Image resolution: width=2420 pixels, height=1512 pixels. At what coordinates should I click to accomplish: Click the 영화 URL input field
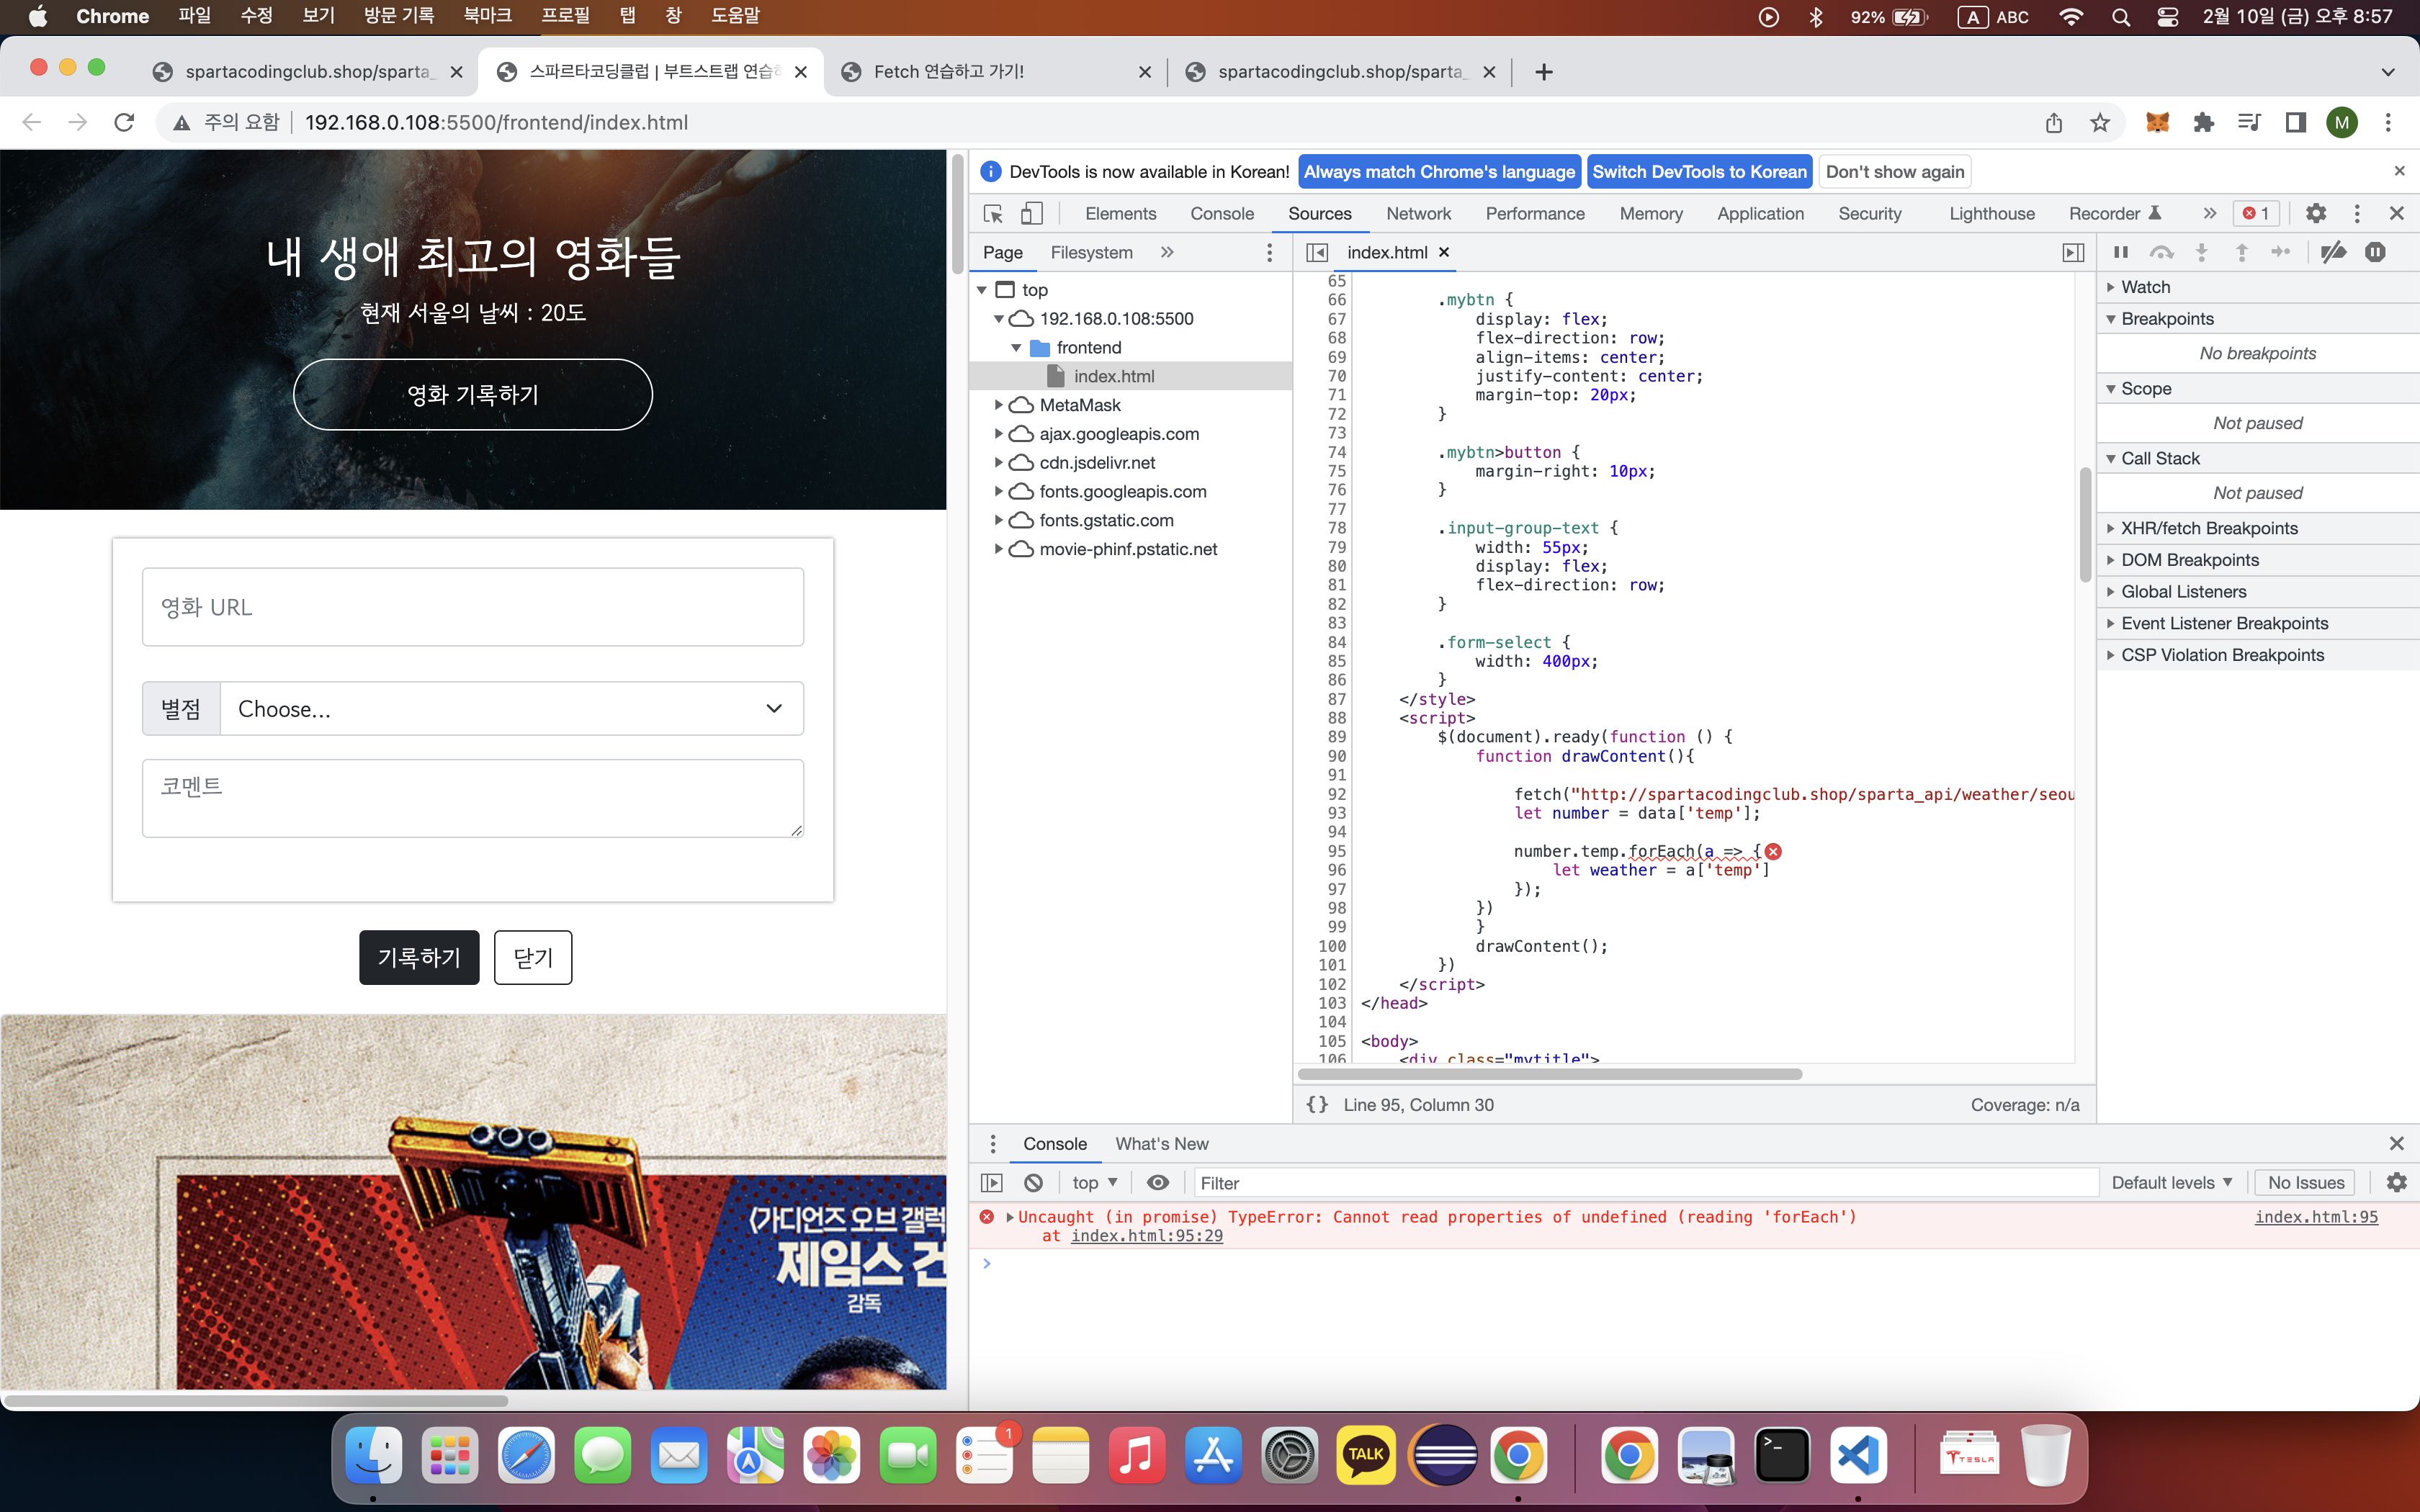point(473,607)
